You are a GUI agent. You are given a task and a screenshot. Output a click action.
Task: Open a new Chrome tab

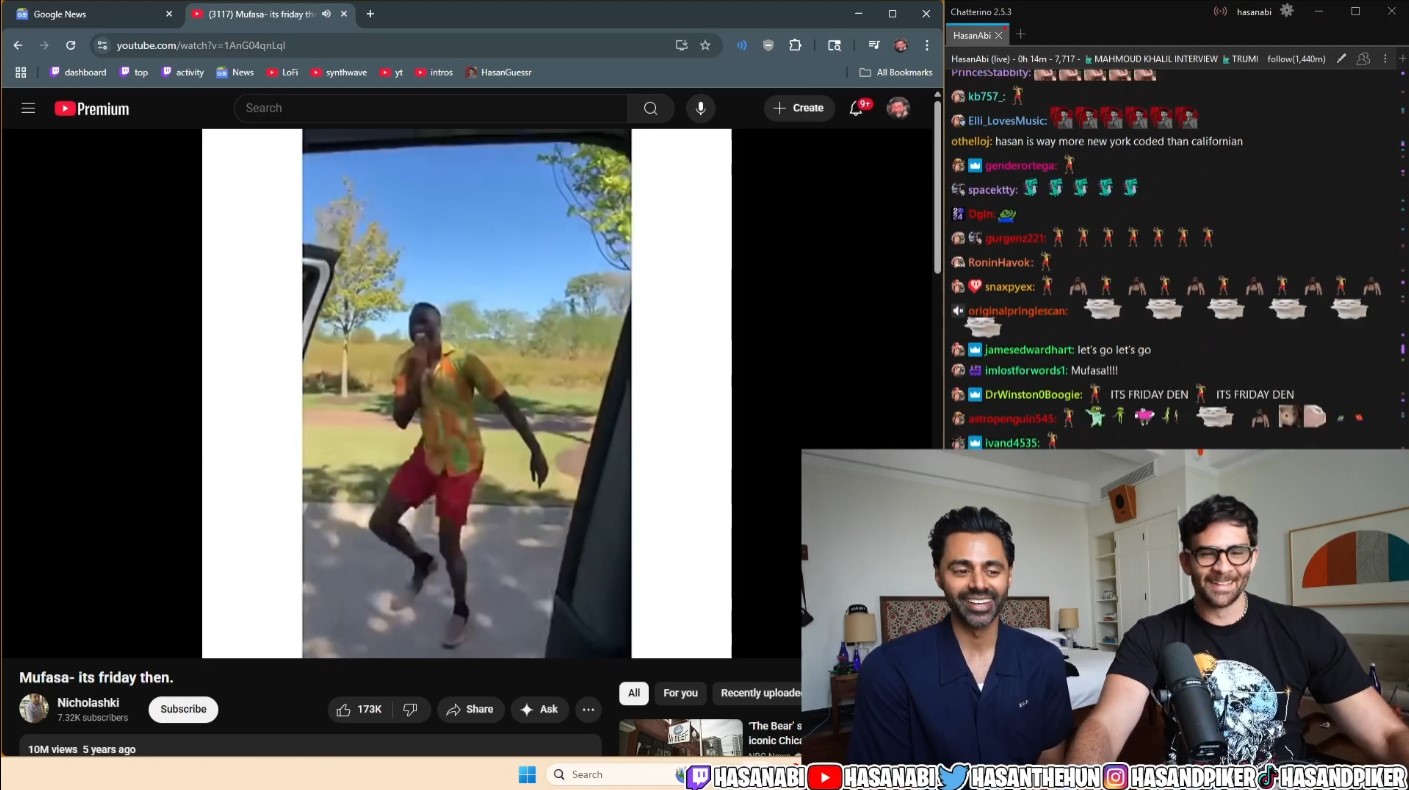pyautogui.click(x=370, y=14)
